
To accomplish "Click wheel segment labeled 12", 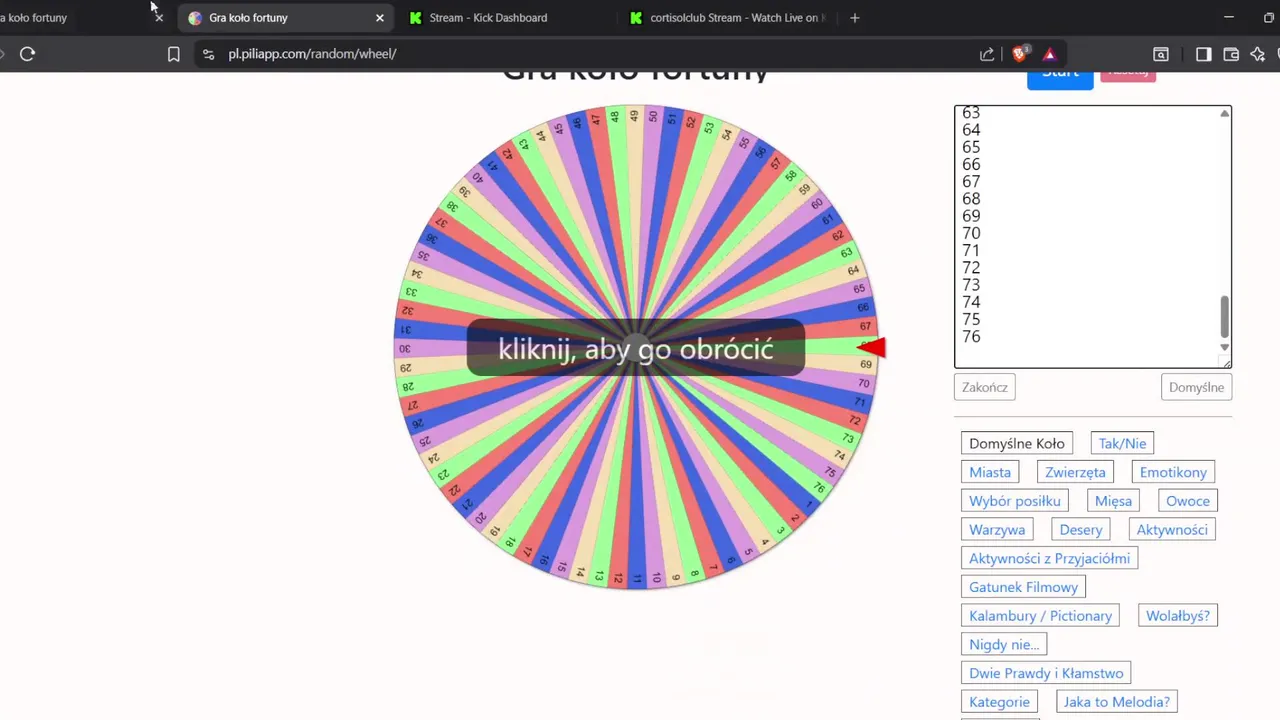I will tap(618, 578).
